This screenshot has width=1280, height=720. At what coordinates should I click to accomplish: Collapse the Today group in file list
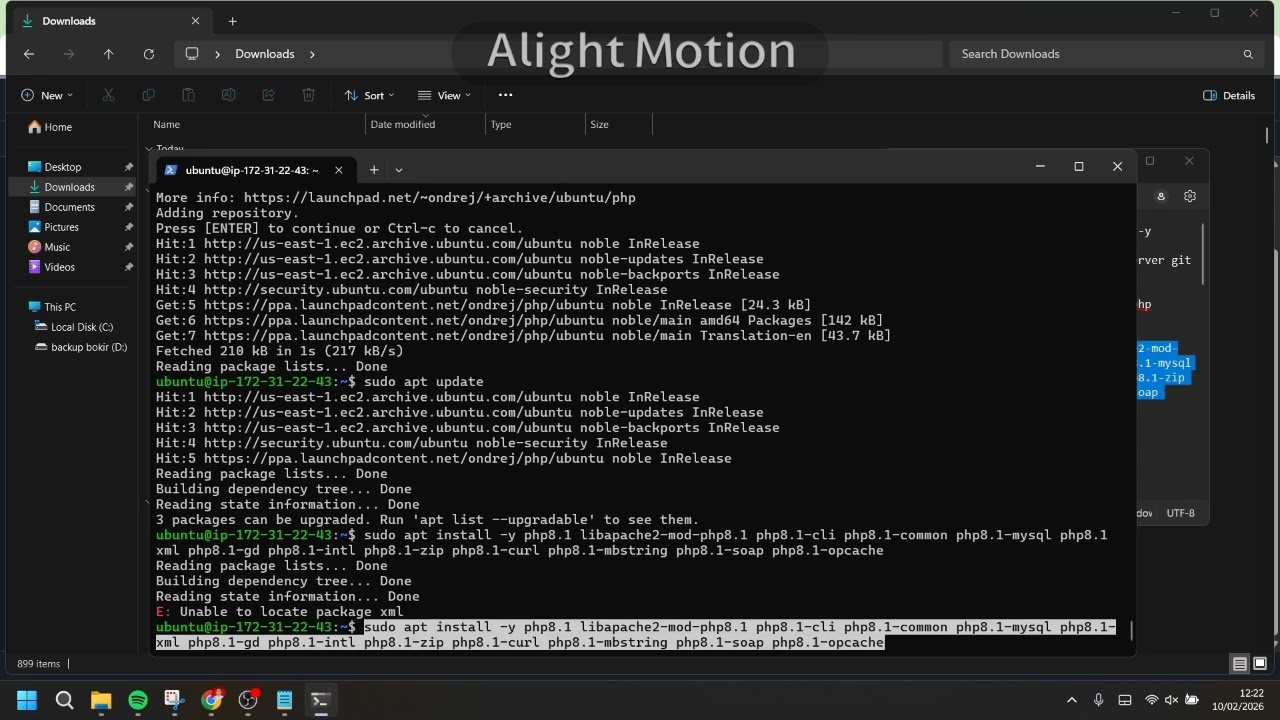click(149, 149)
